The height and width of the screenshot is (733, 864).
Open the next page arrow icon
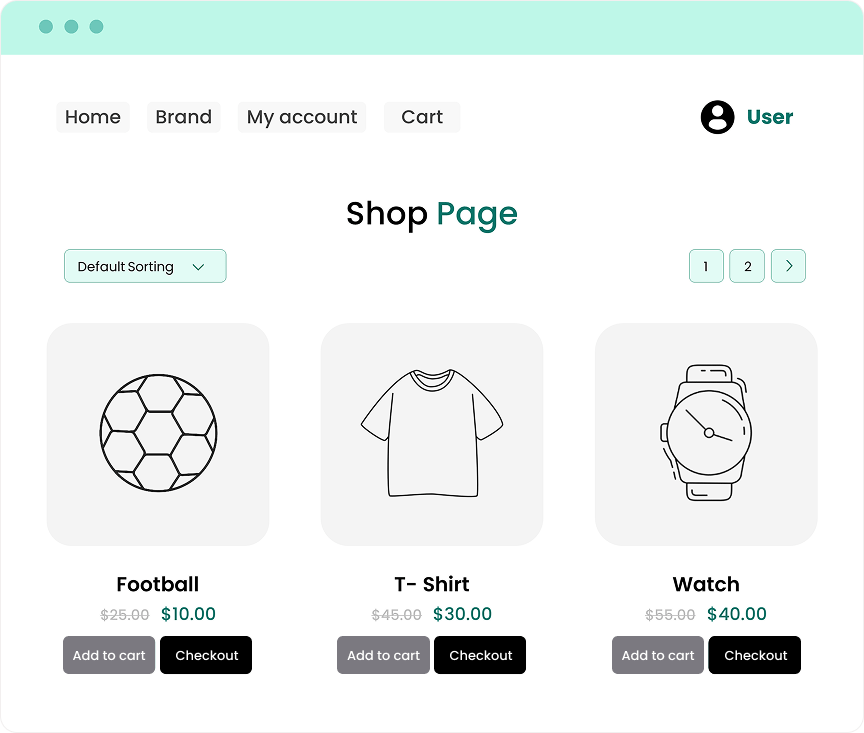coord(788,266)
